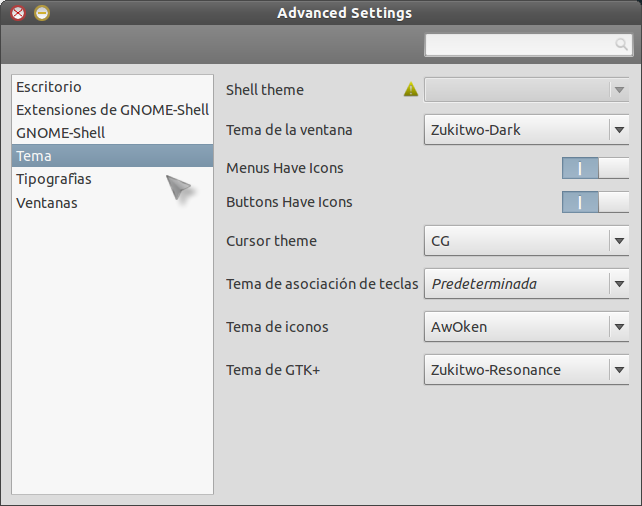Select the Tema sidebar entry
The image size is (642, 506).
[34, 156]
